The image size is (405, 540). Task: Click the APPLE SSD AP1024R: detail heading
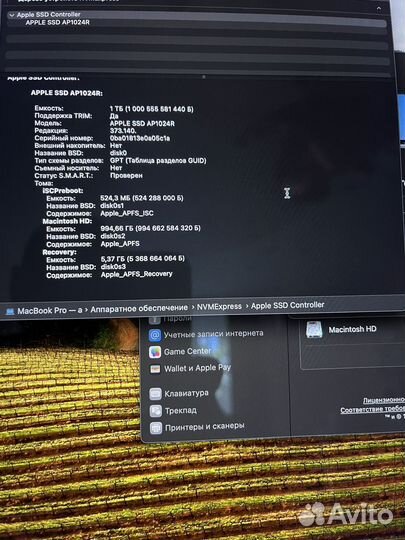(66, 93)
